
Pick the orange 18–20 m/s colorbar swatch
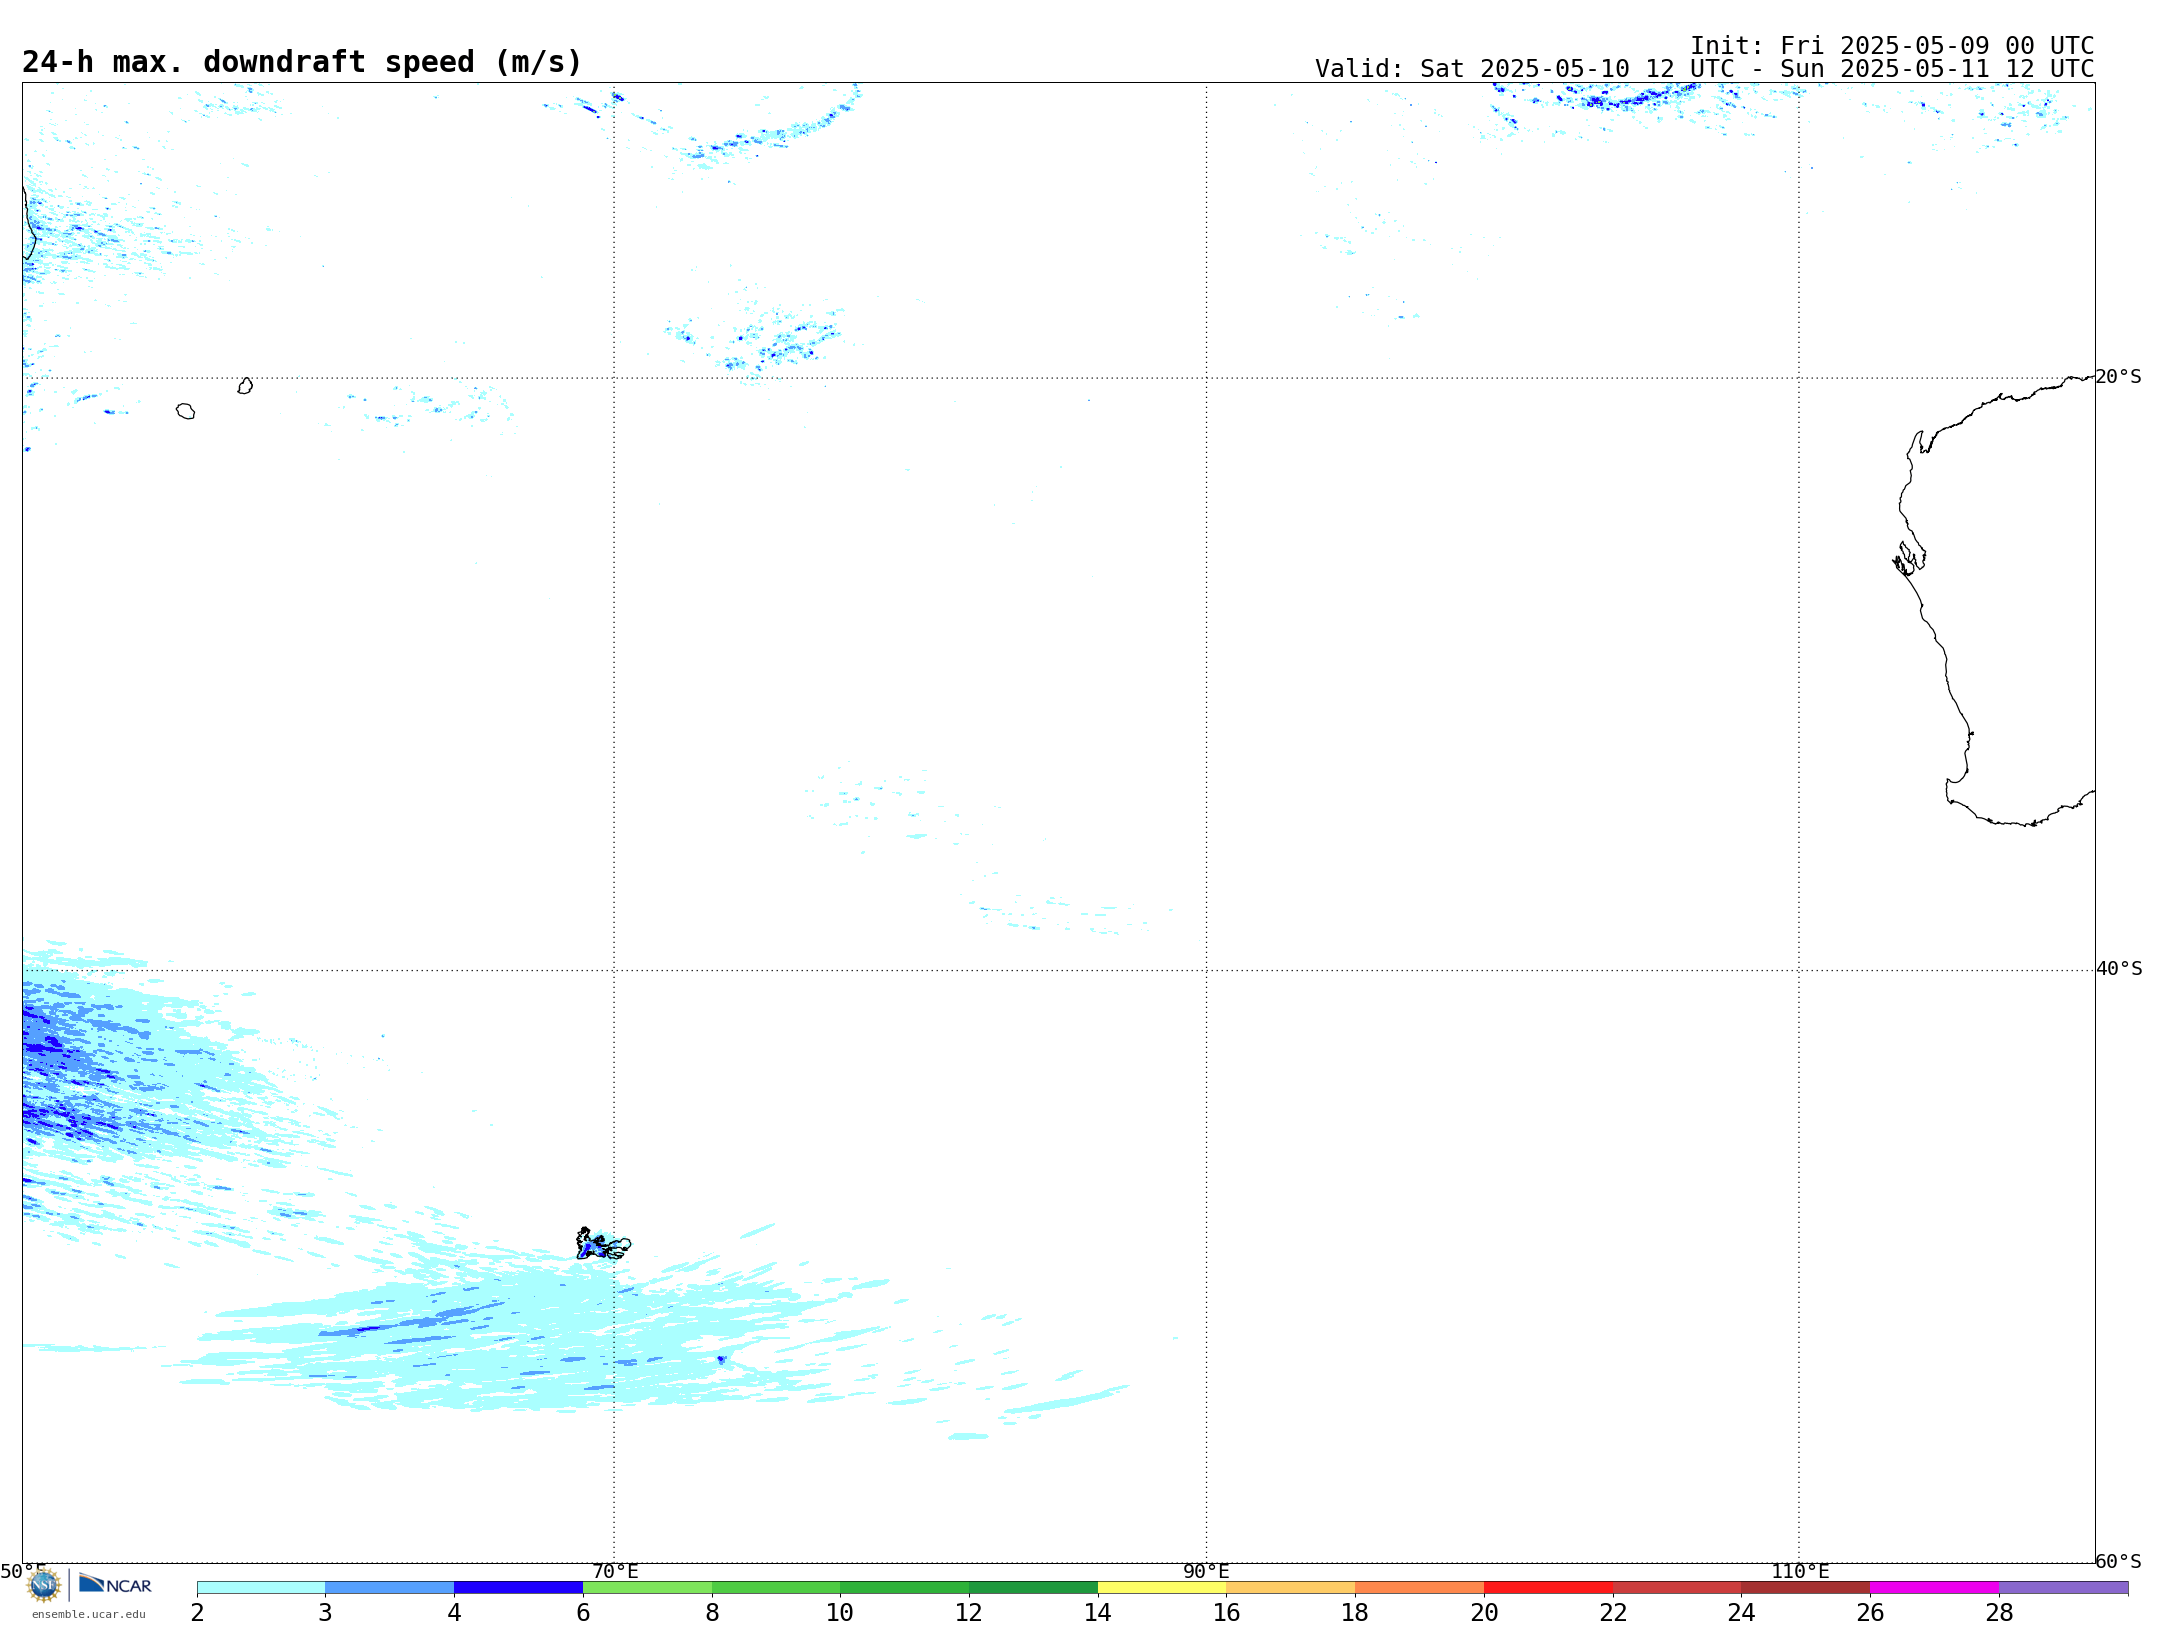point(1420,1588)
